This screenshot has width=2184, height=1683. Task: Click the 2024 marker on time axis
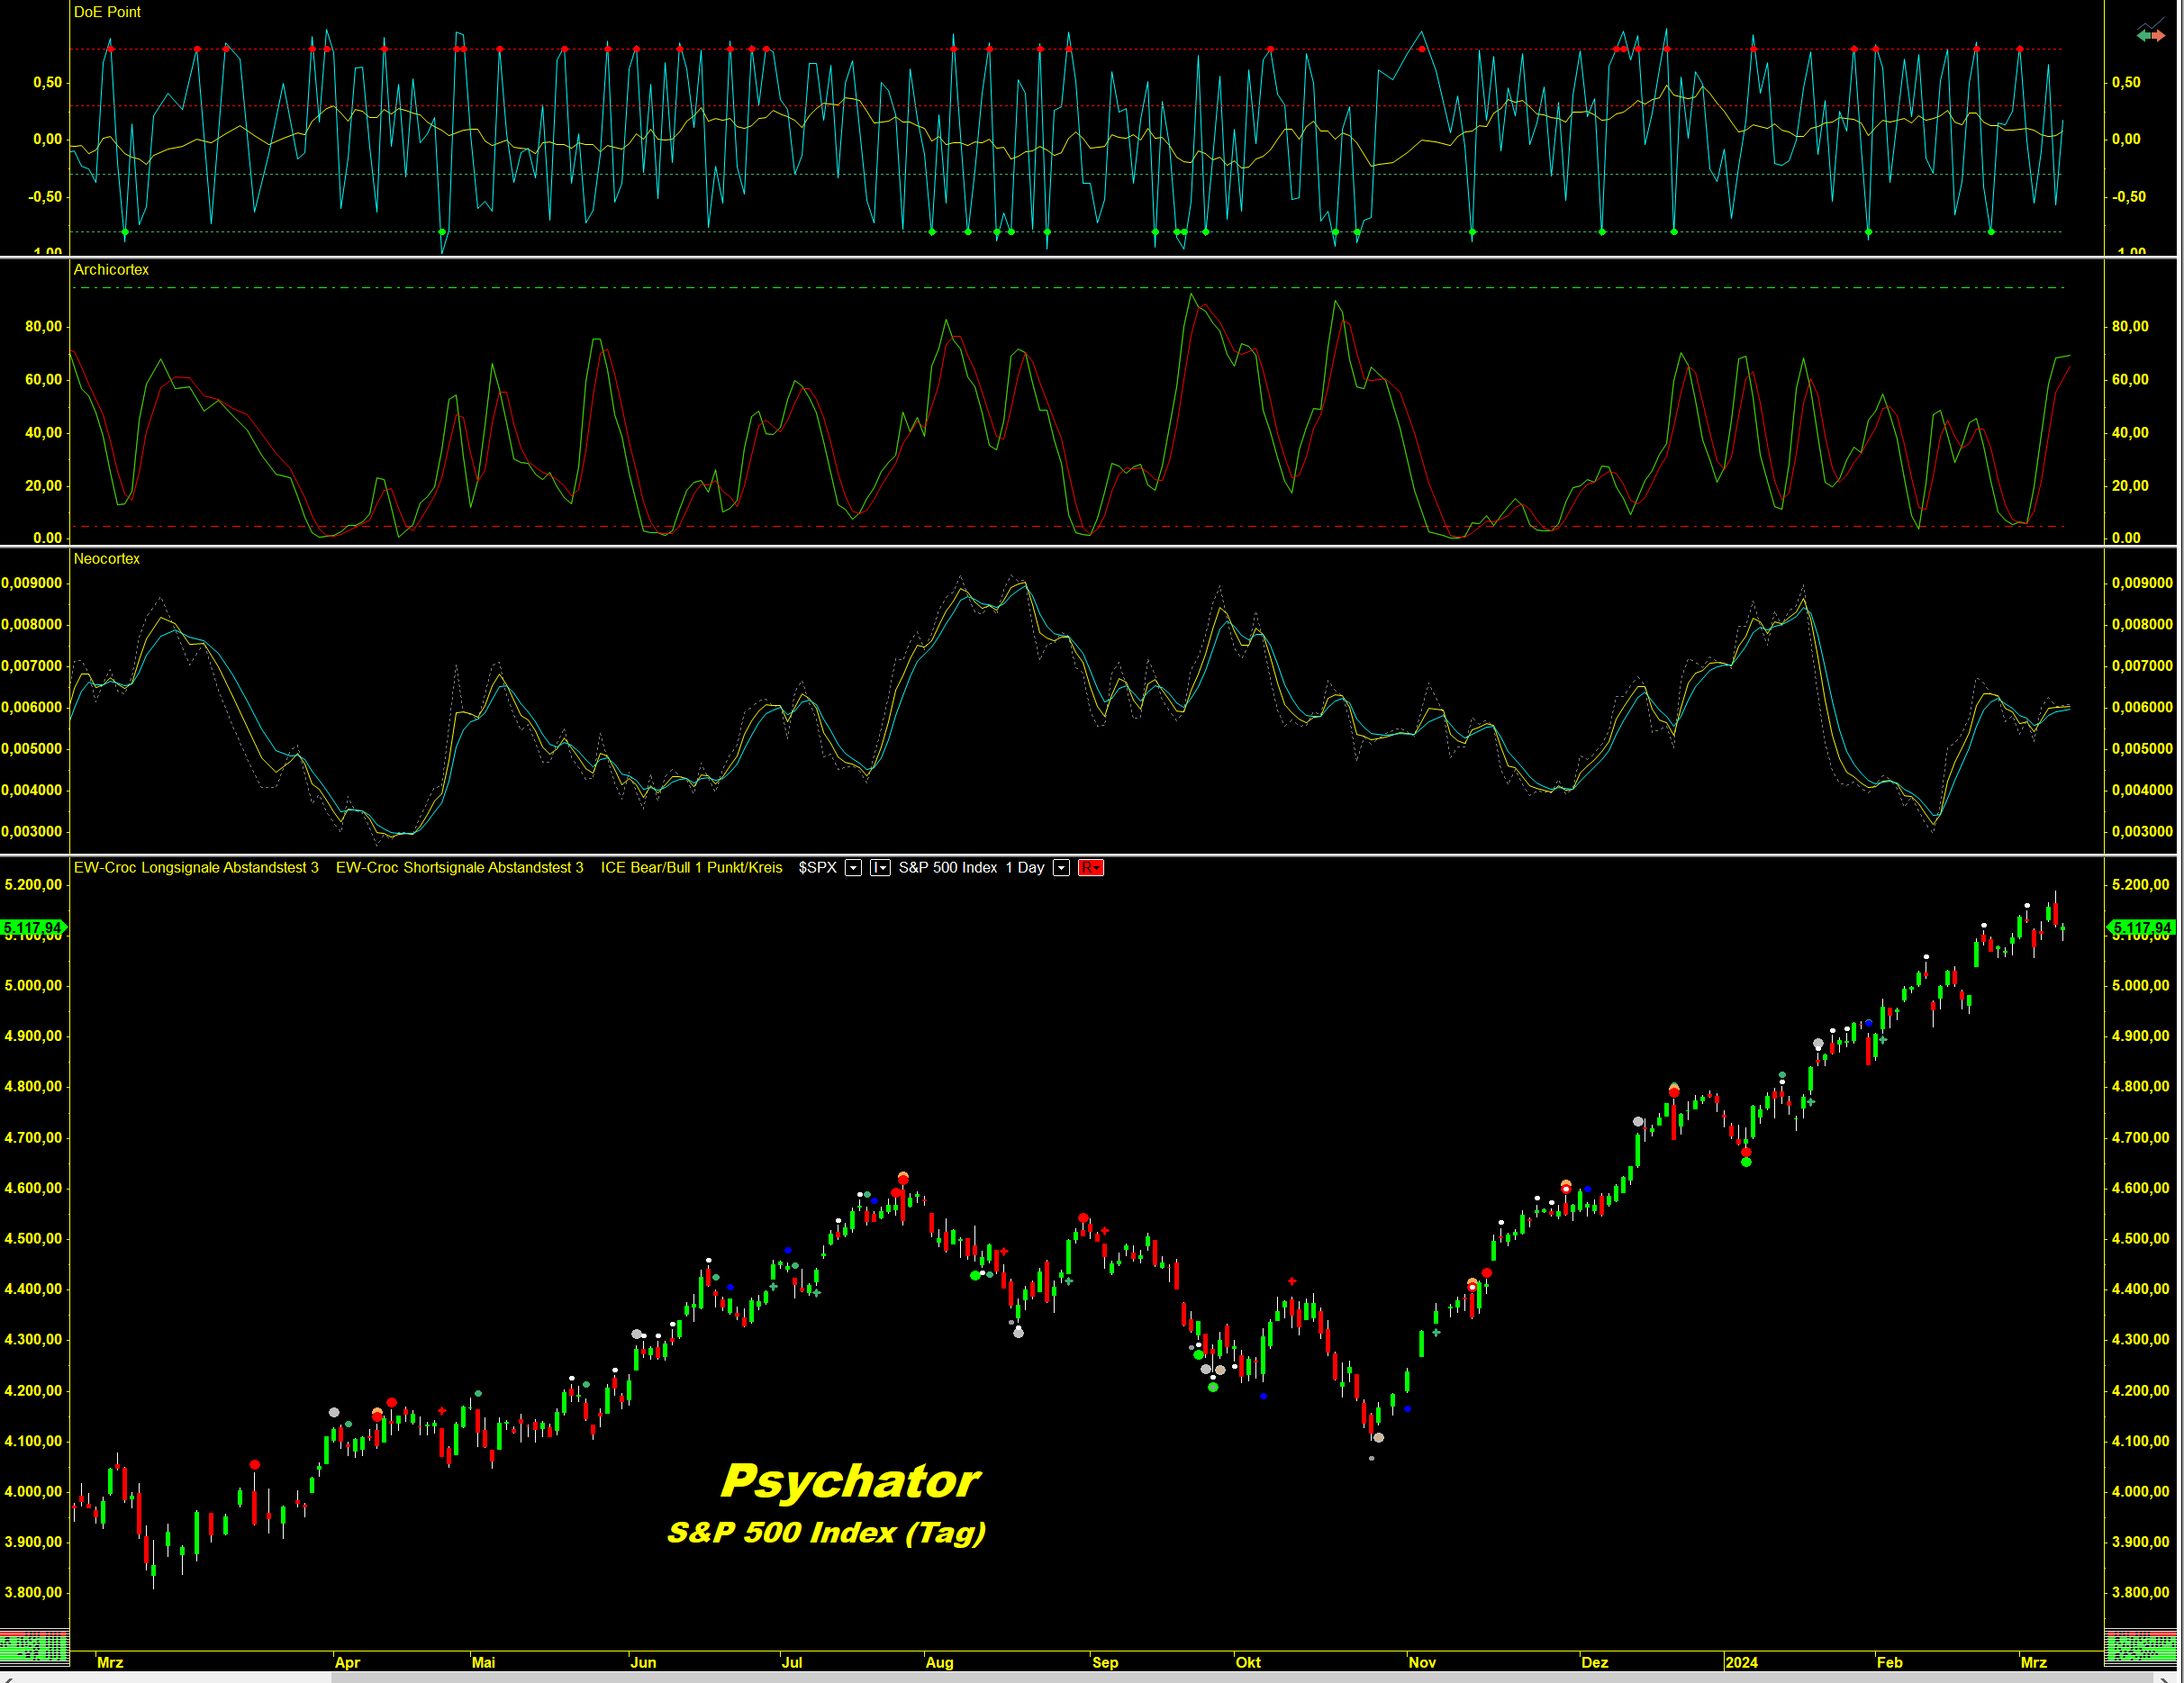[x=1741, y=1662]
